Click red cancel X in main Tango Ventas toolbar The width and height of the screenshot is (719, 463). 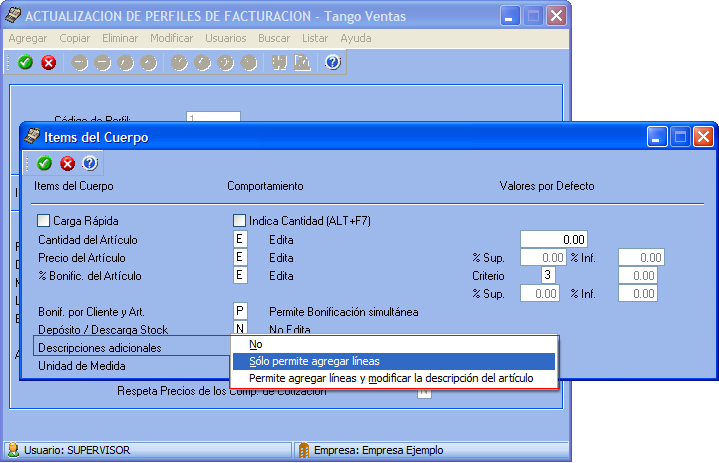(49, 62)
